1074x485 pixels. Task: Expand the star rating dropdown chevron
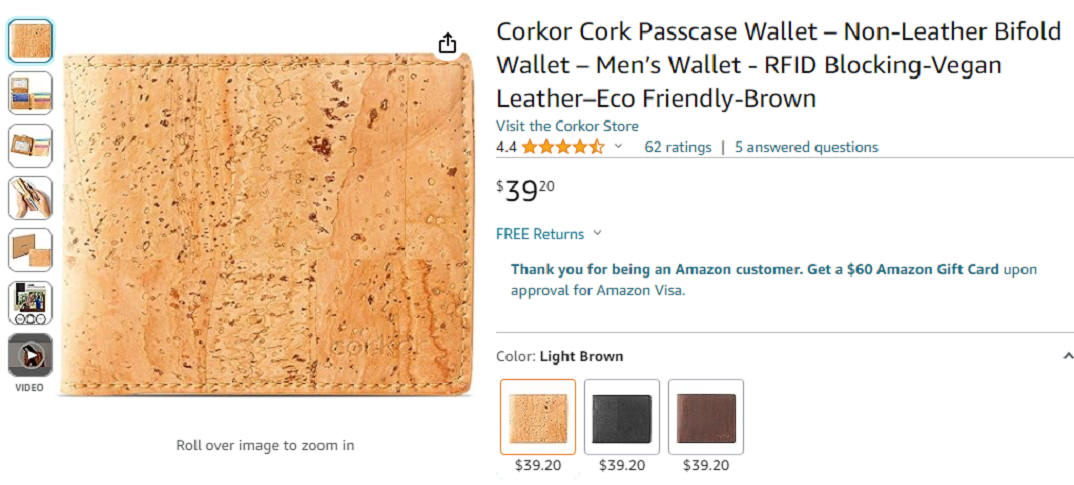[618, 147]
